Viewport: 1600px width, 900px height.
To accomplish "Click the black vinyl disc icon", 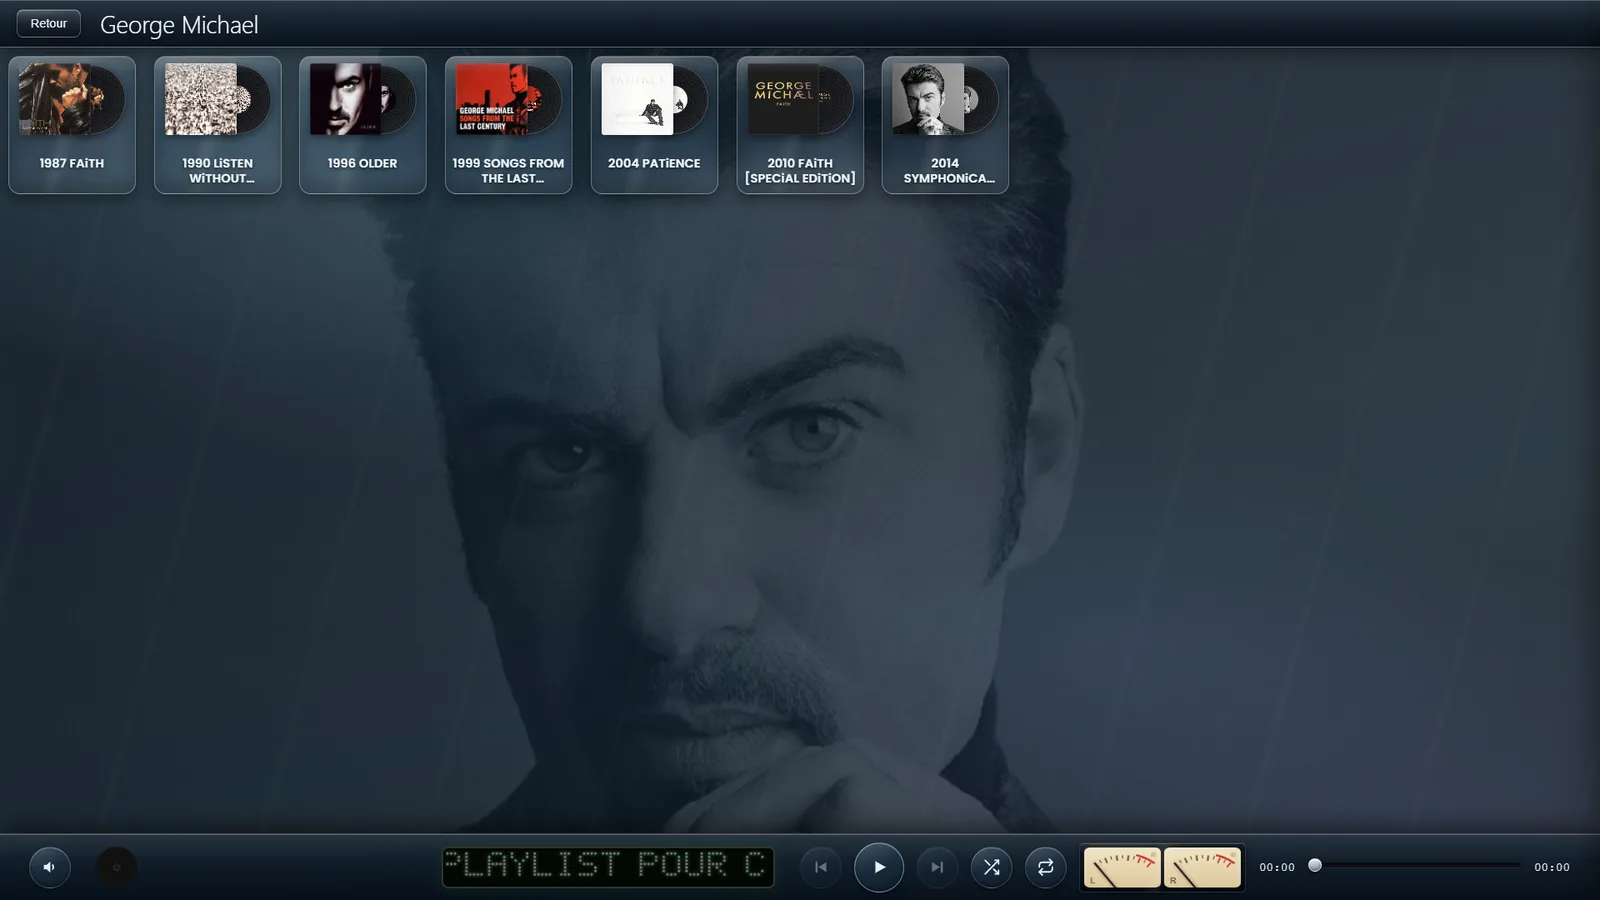I will point(117,867).
